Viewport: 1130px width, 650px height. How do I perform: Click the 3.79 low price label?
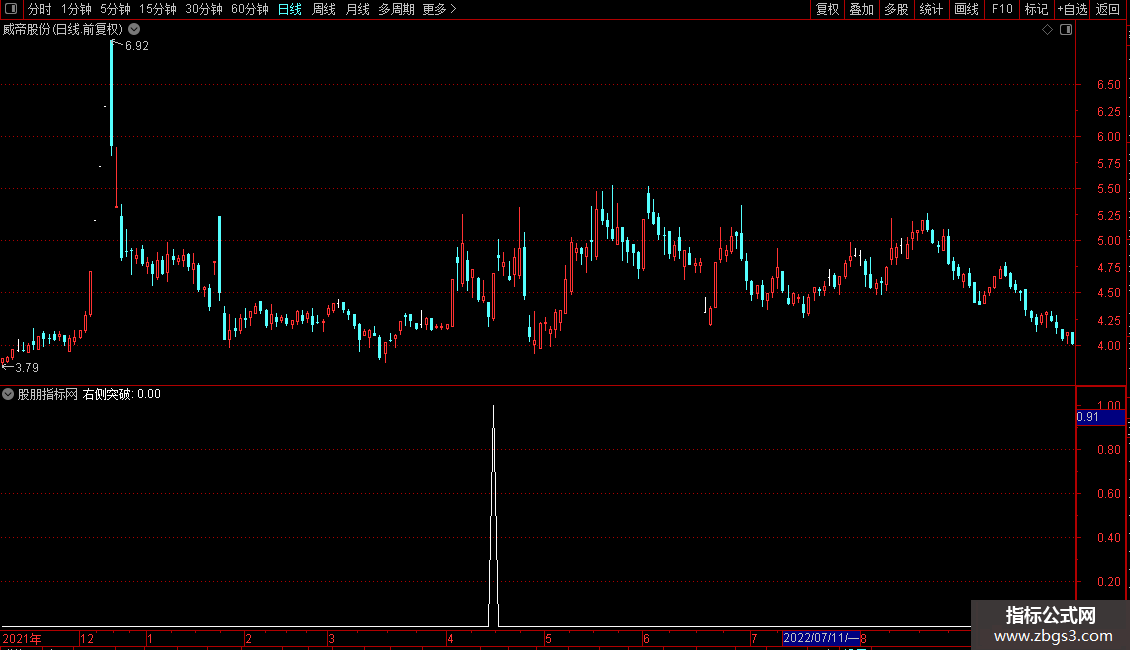click(27, 368)
